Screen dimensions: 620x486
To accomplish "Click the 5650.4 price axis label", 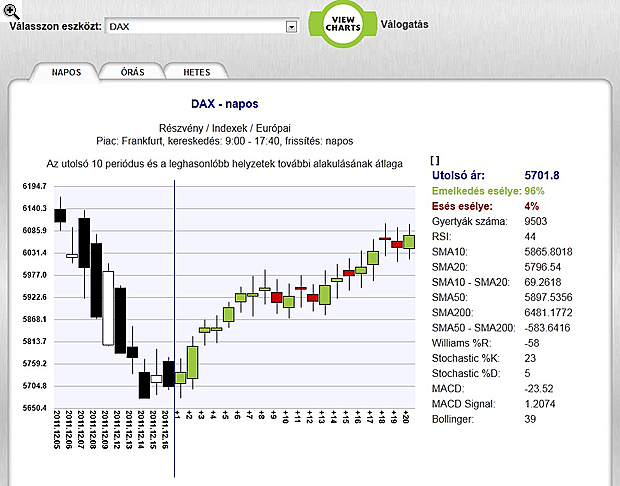I will pyautogui.click(x=34, y=408).
